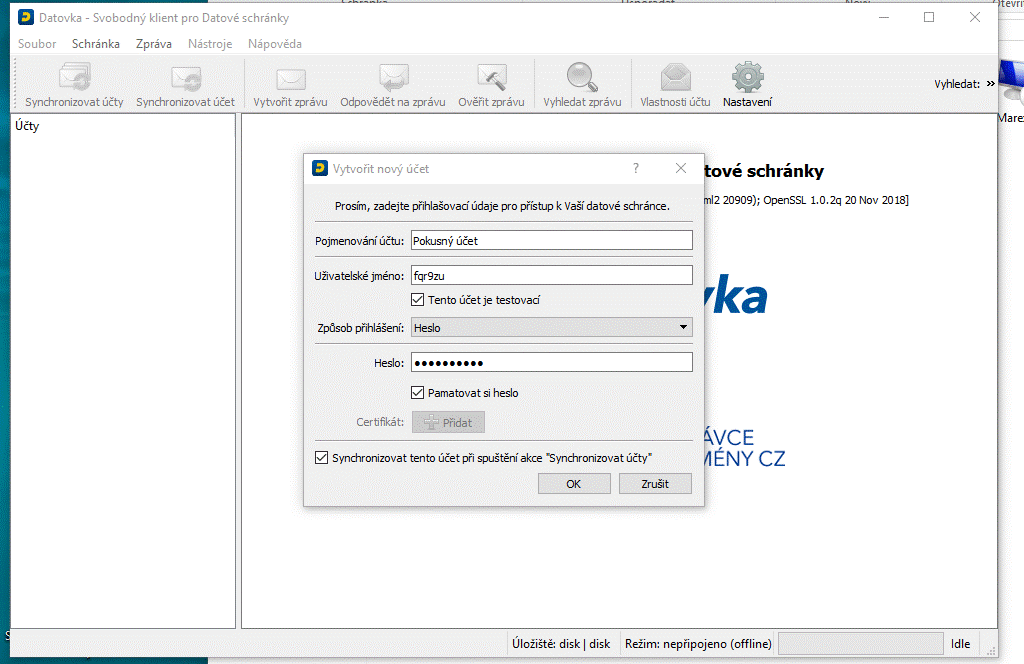The image size is (1024, 664).
Task: Click the Účty header in the left panel
Action: [x=27, y=125]
